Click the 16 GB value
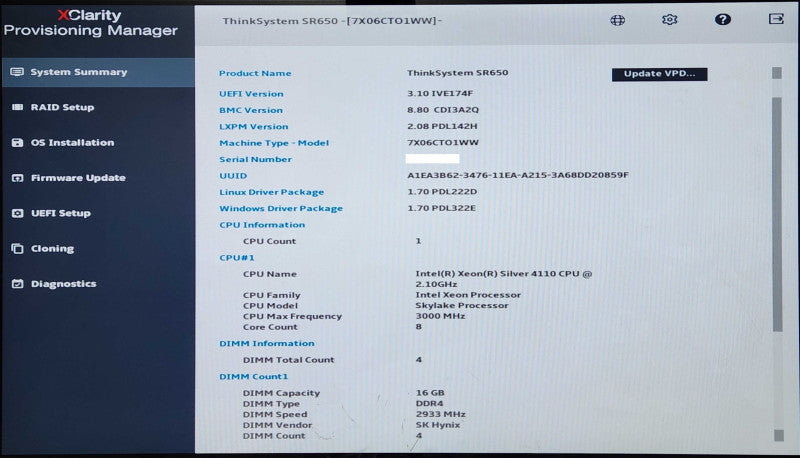 click(x=430, y=393)
